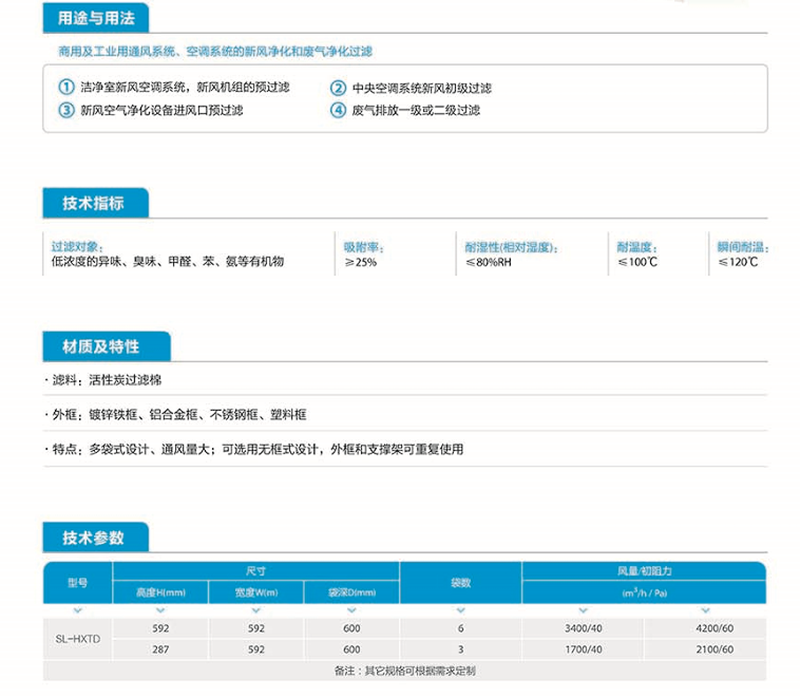The image size is (800, 697).
Task: Click the ③ icon beside 新风空气净化设备进风口预过滤
Action: coord(63,112)
